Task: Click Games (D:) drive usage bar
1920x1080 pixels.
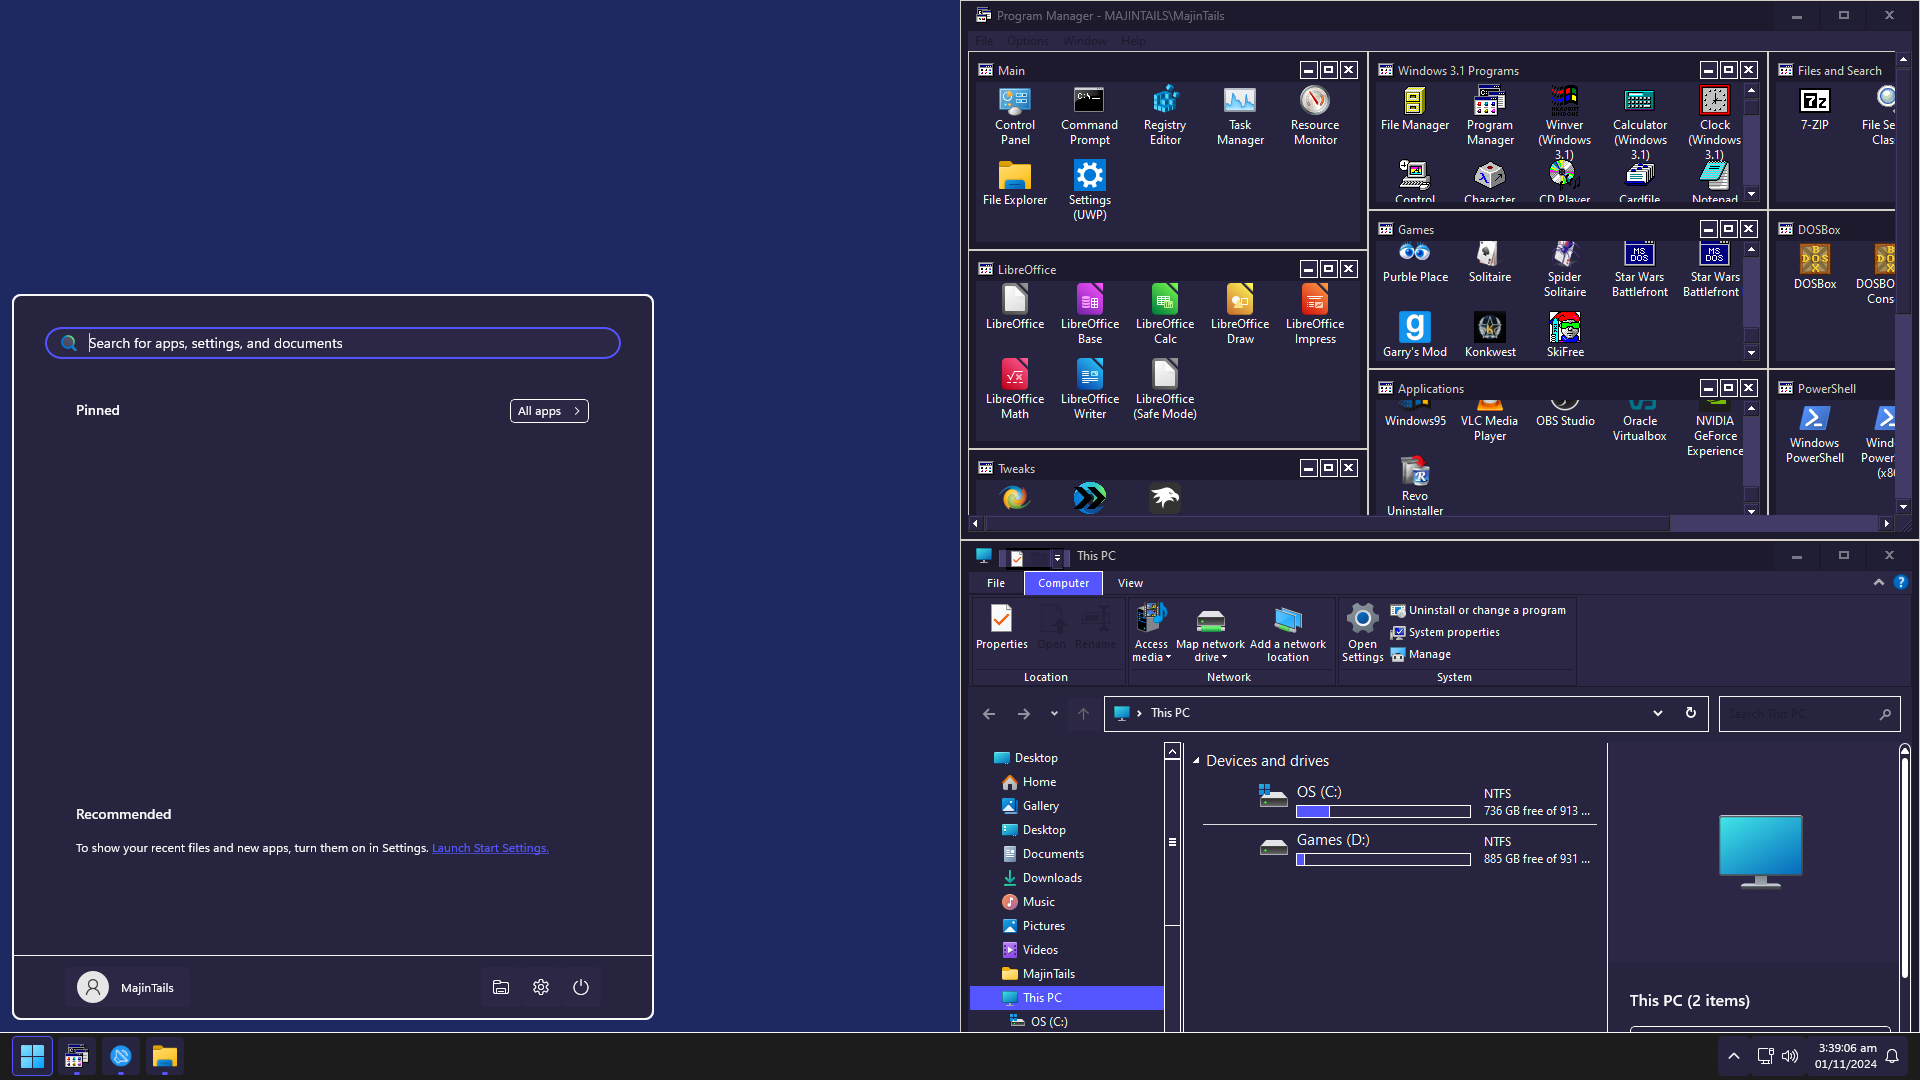Action: (1383, 860)
